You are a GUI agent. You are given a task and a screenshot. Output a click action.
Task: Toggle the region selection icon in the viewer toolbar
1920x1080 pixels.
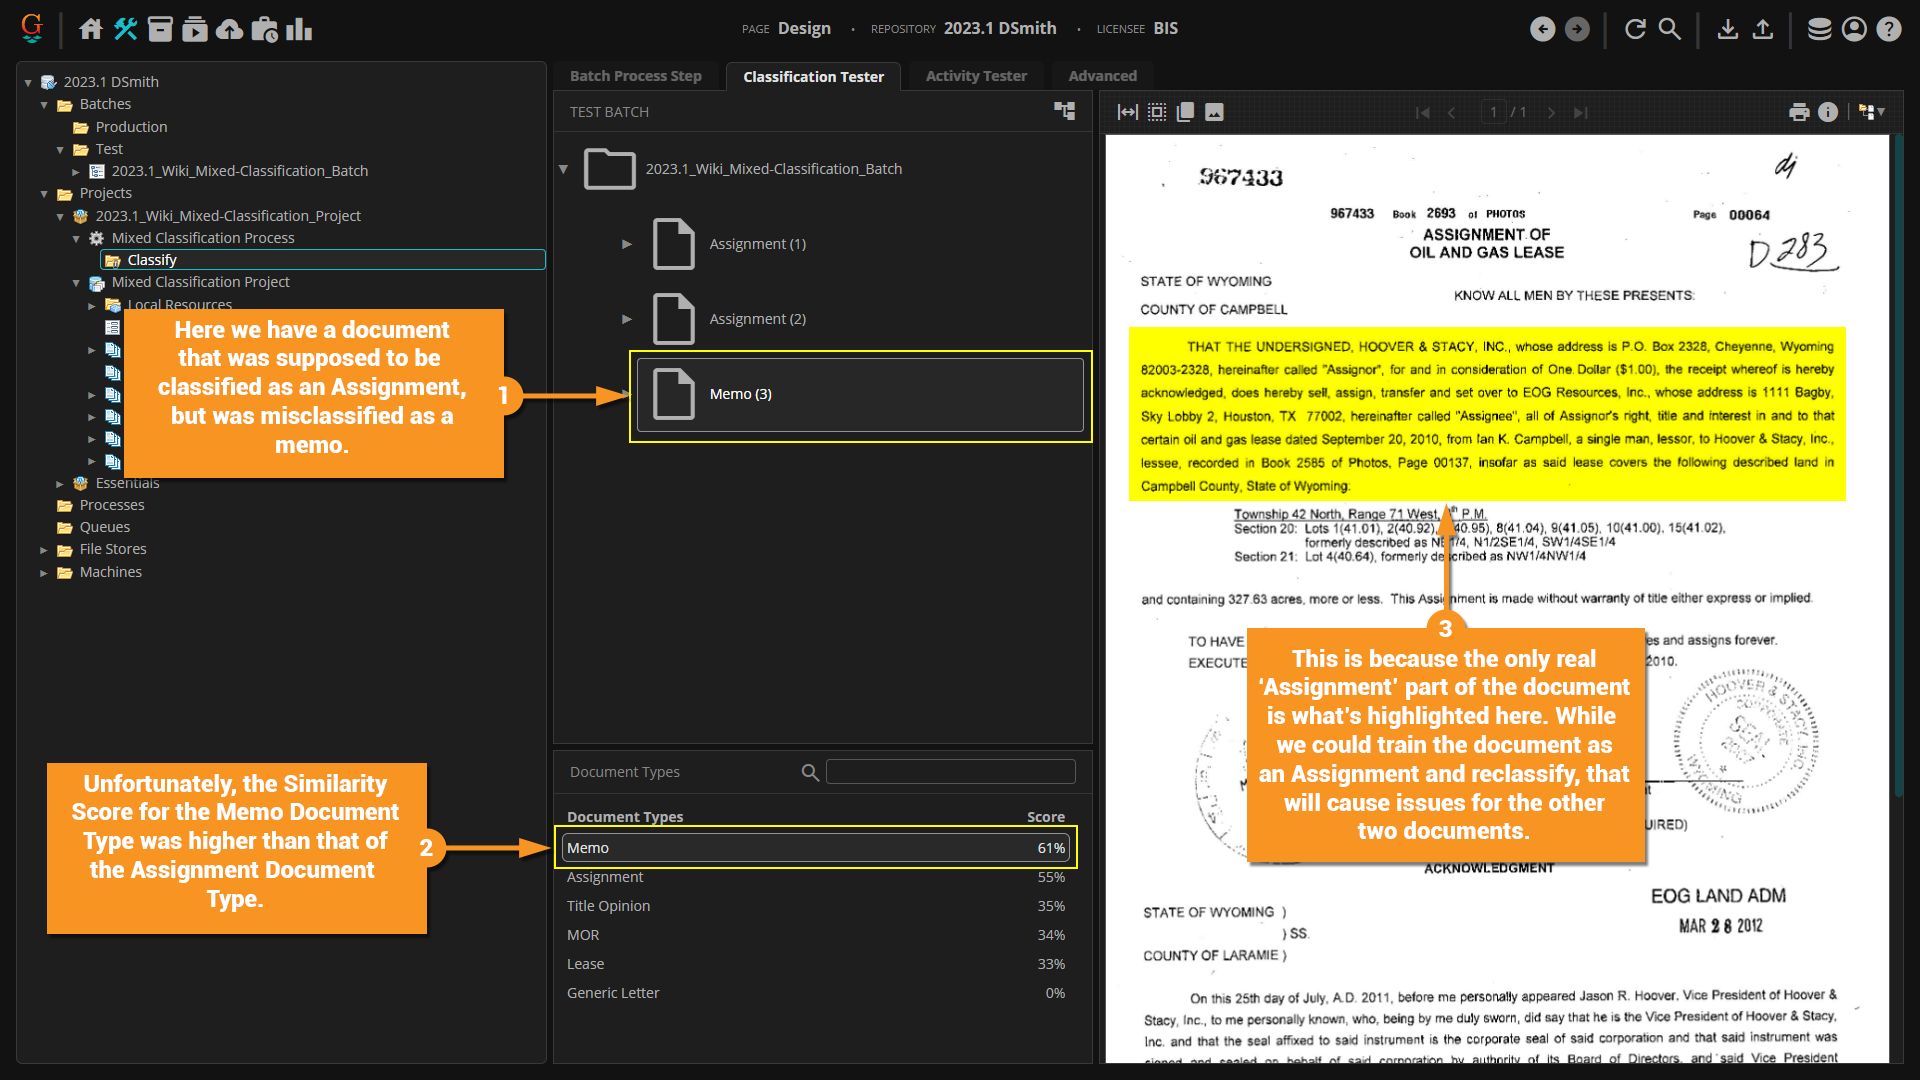coord(1157,112)
